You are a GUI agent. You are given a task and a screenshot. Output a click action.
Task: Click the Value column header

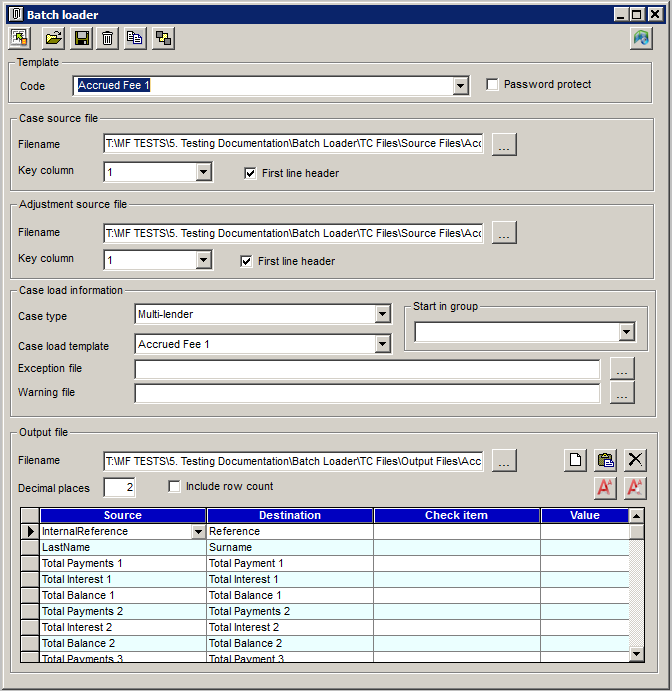click(585, 515)
